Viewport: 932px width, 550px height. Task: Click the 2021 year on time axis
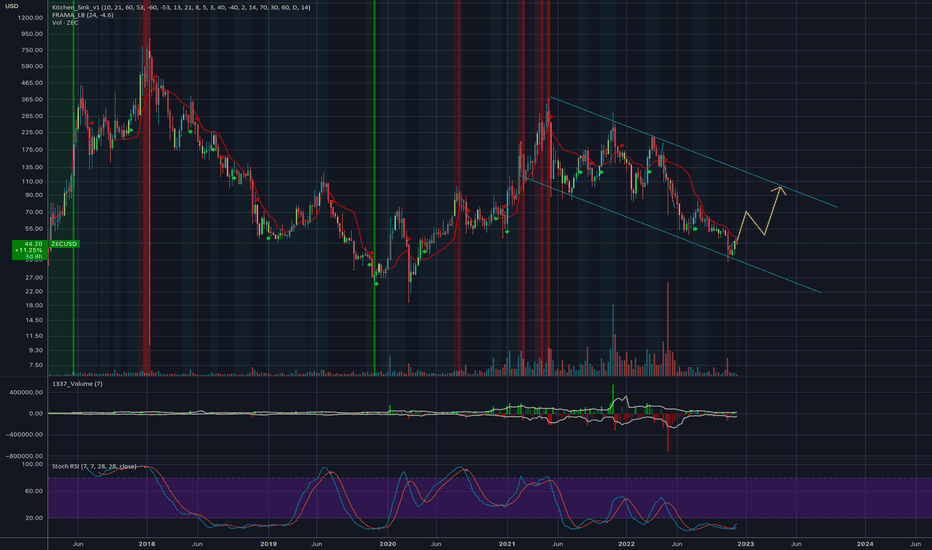point(507,543)
